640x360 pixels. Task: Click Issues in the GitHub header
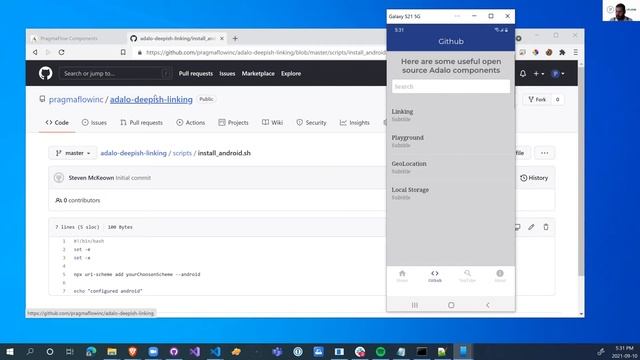[227, 73]
